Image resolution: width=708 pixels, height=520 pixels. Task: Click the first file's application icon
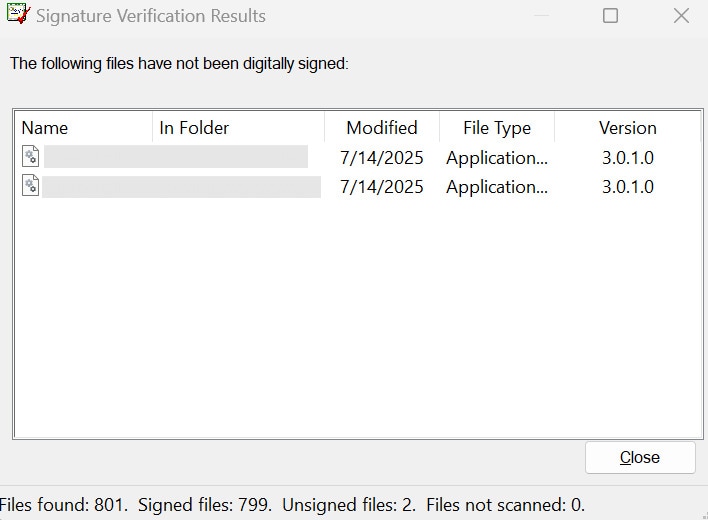tap(31, 157)
